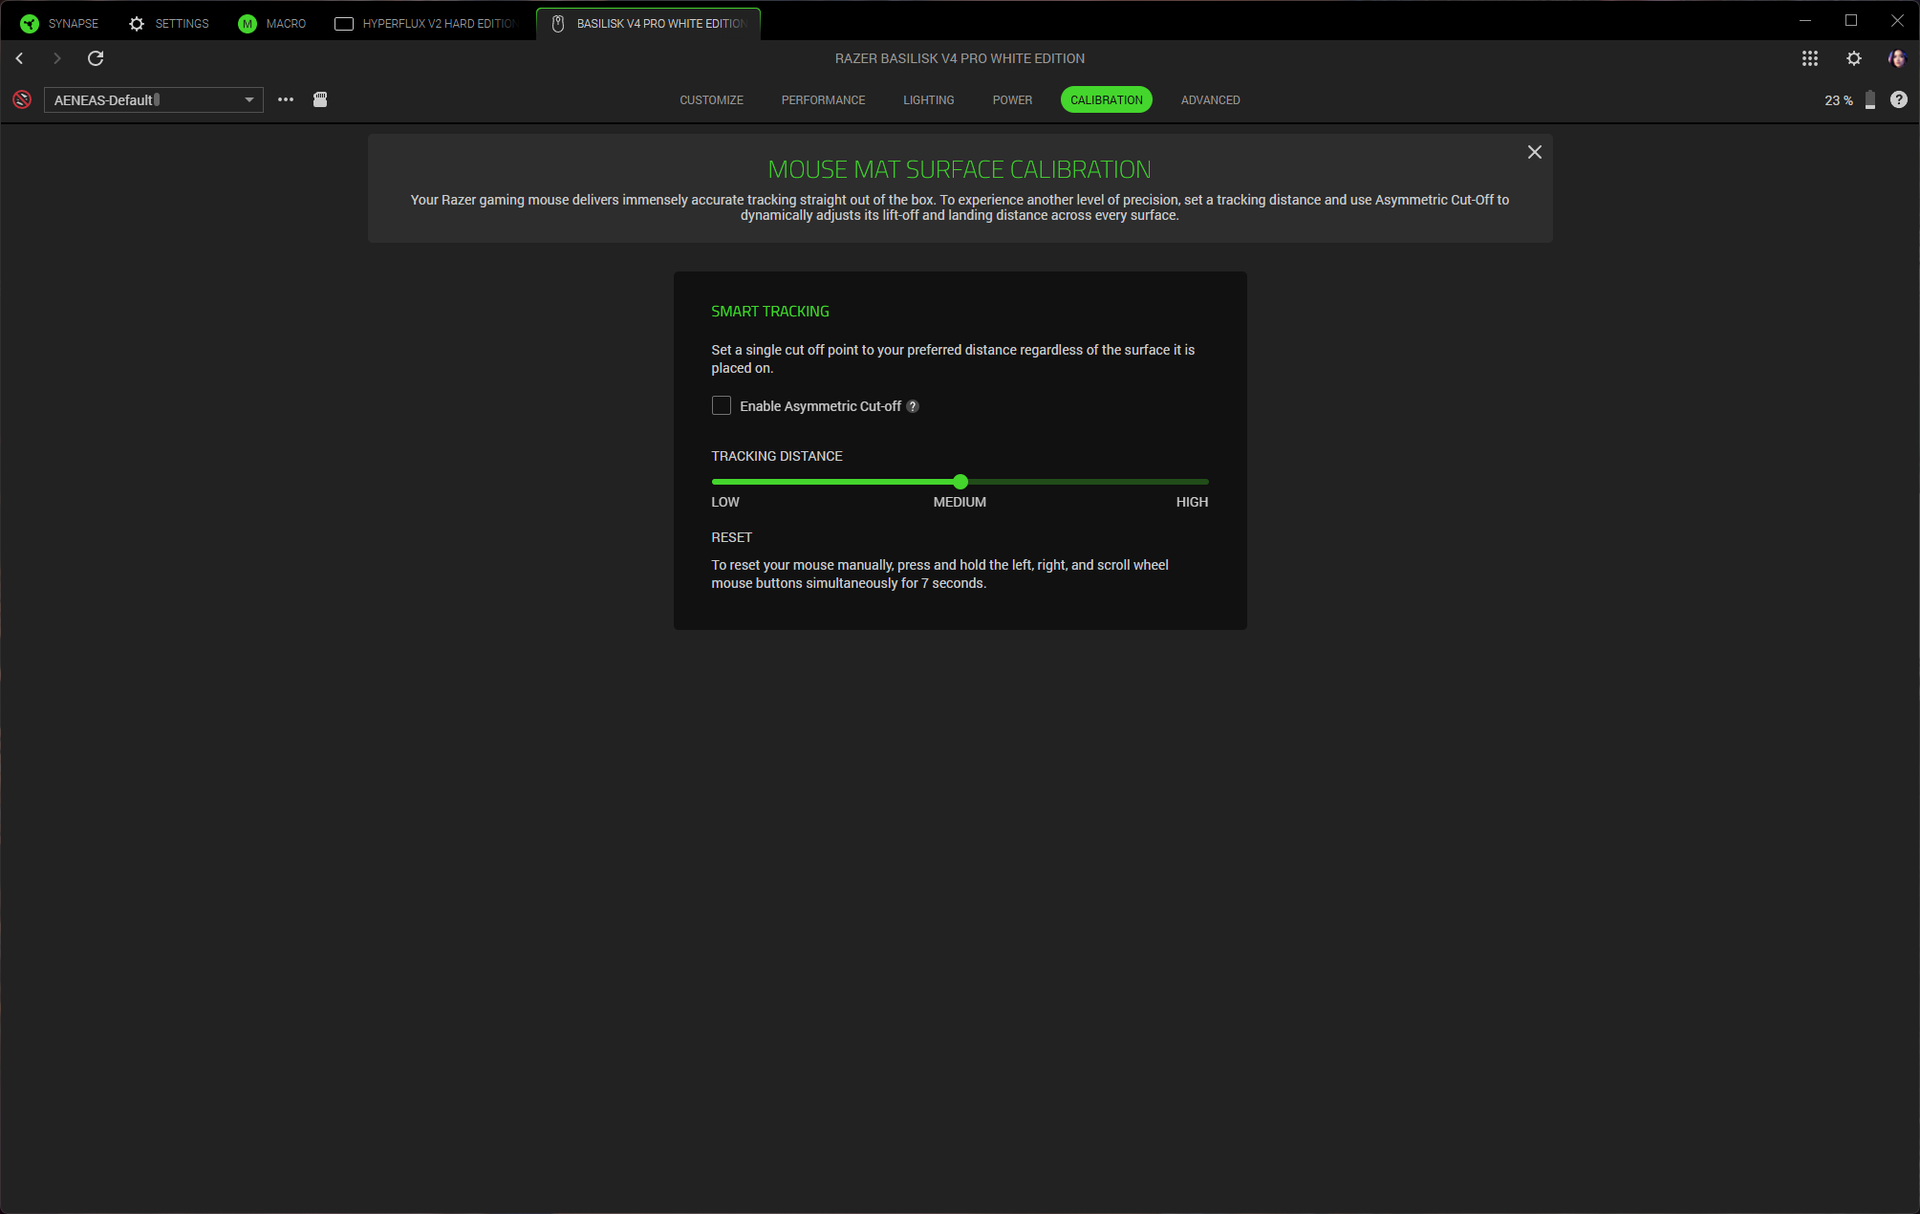Screen dimensions: 1920x1214
Task: Open the Power section
Action: (x=1012, y=100)
